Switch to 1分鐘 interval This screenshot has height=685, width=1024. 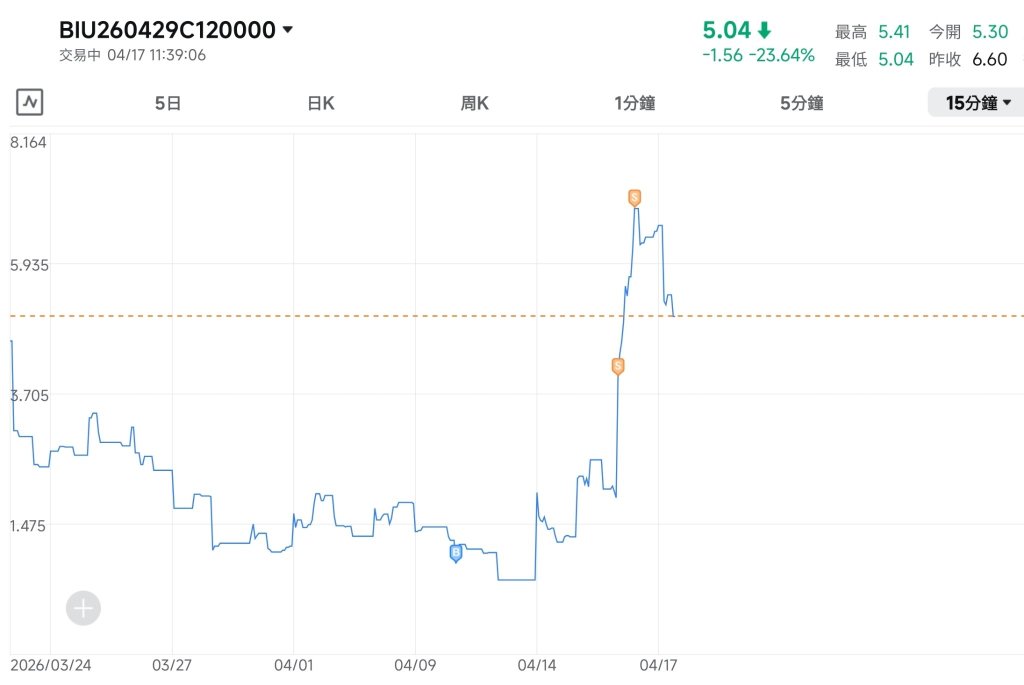(x=635, y=103)
